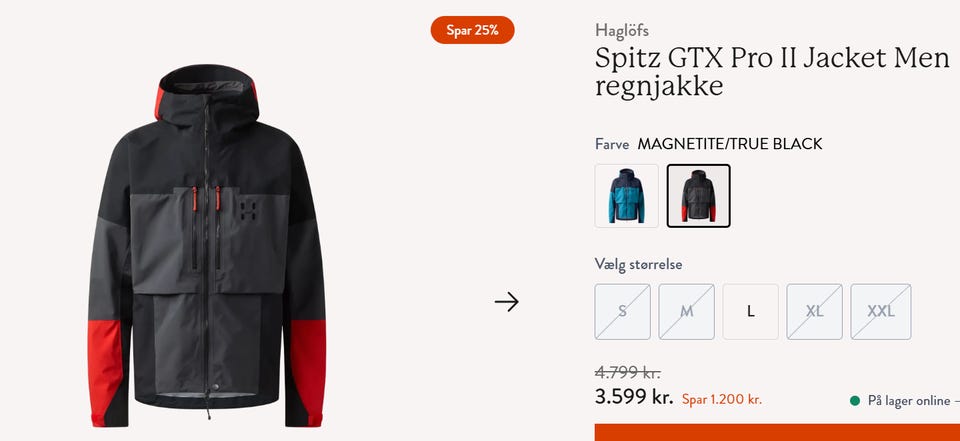Image resolution: width=960 pixels, height=441 pixels.
Task: Select the blue jacket color variant
Action: [x=626, y=195]
